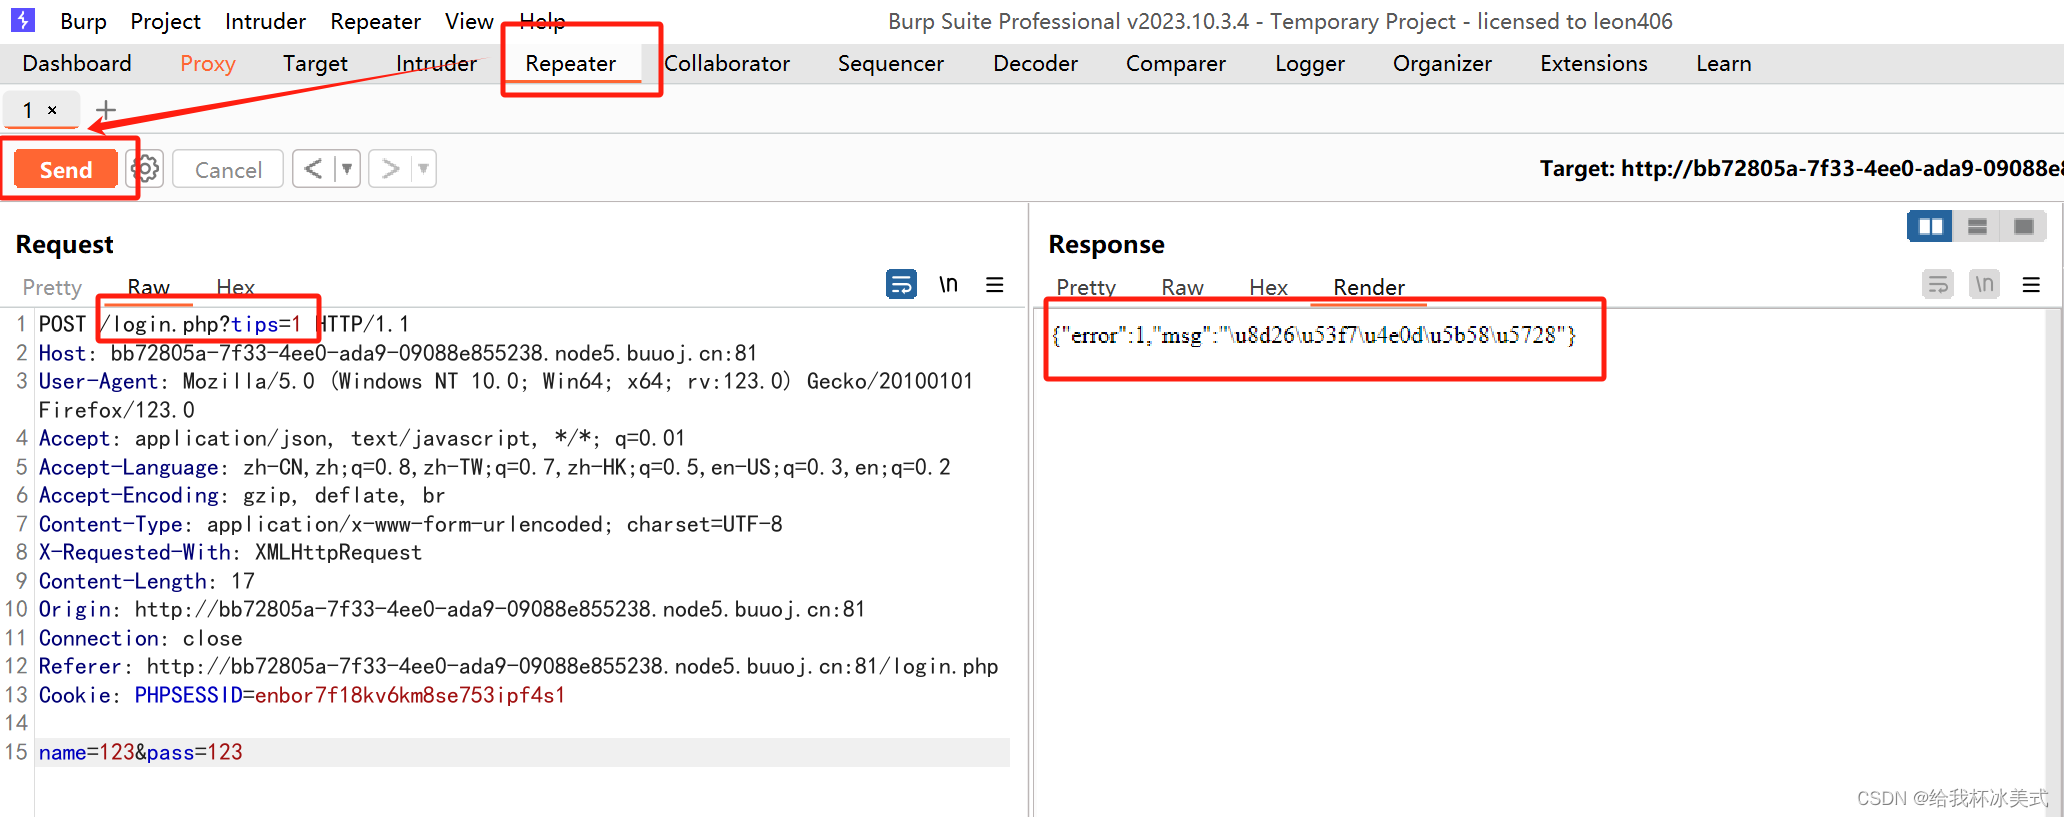Open the Intruder menu in menu bar

point(265,21)
